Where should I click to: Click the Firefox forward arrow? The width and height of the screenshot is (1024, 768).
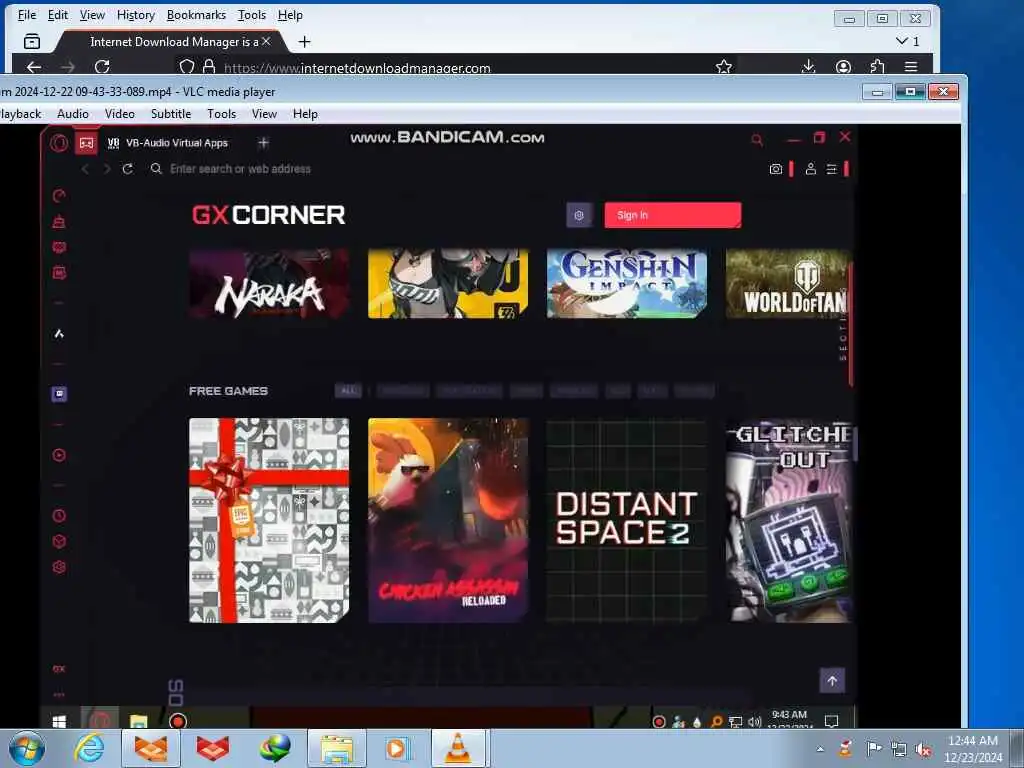(67, 67)
